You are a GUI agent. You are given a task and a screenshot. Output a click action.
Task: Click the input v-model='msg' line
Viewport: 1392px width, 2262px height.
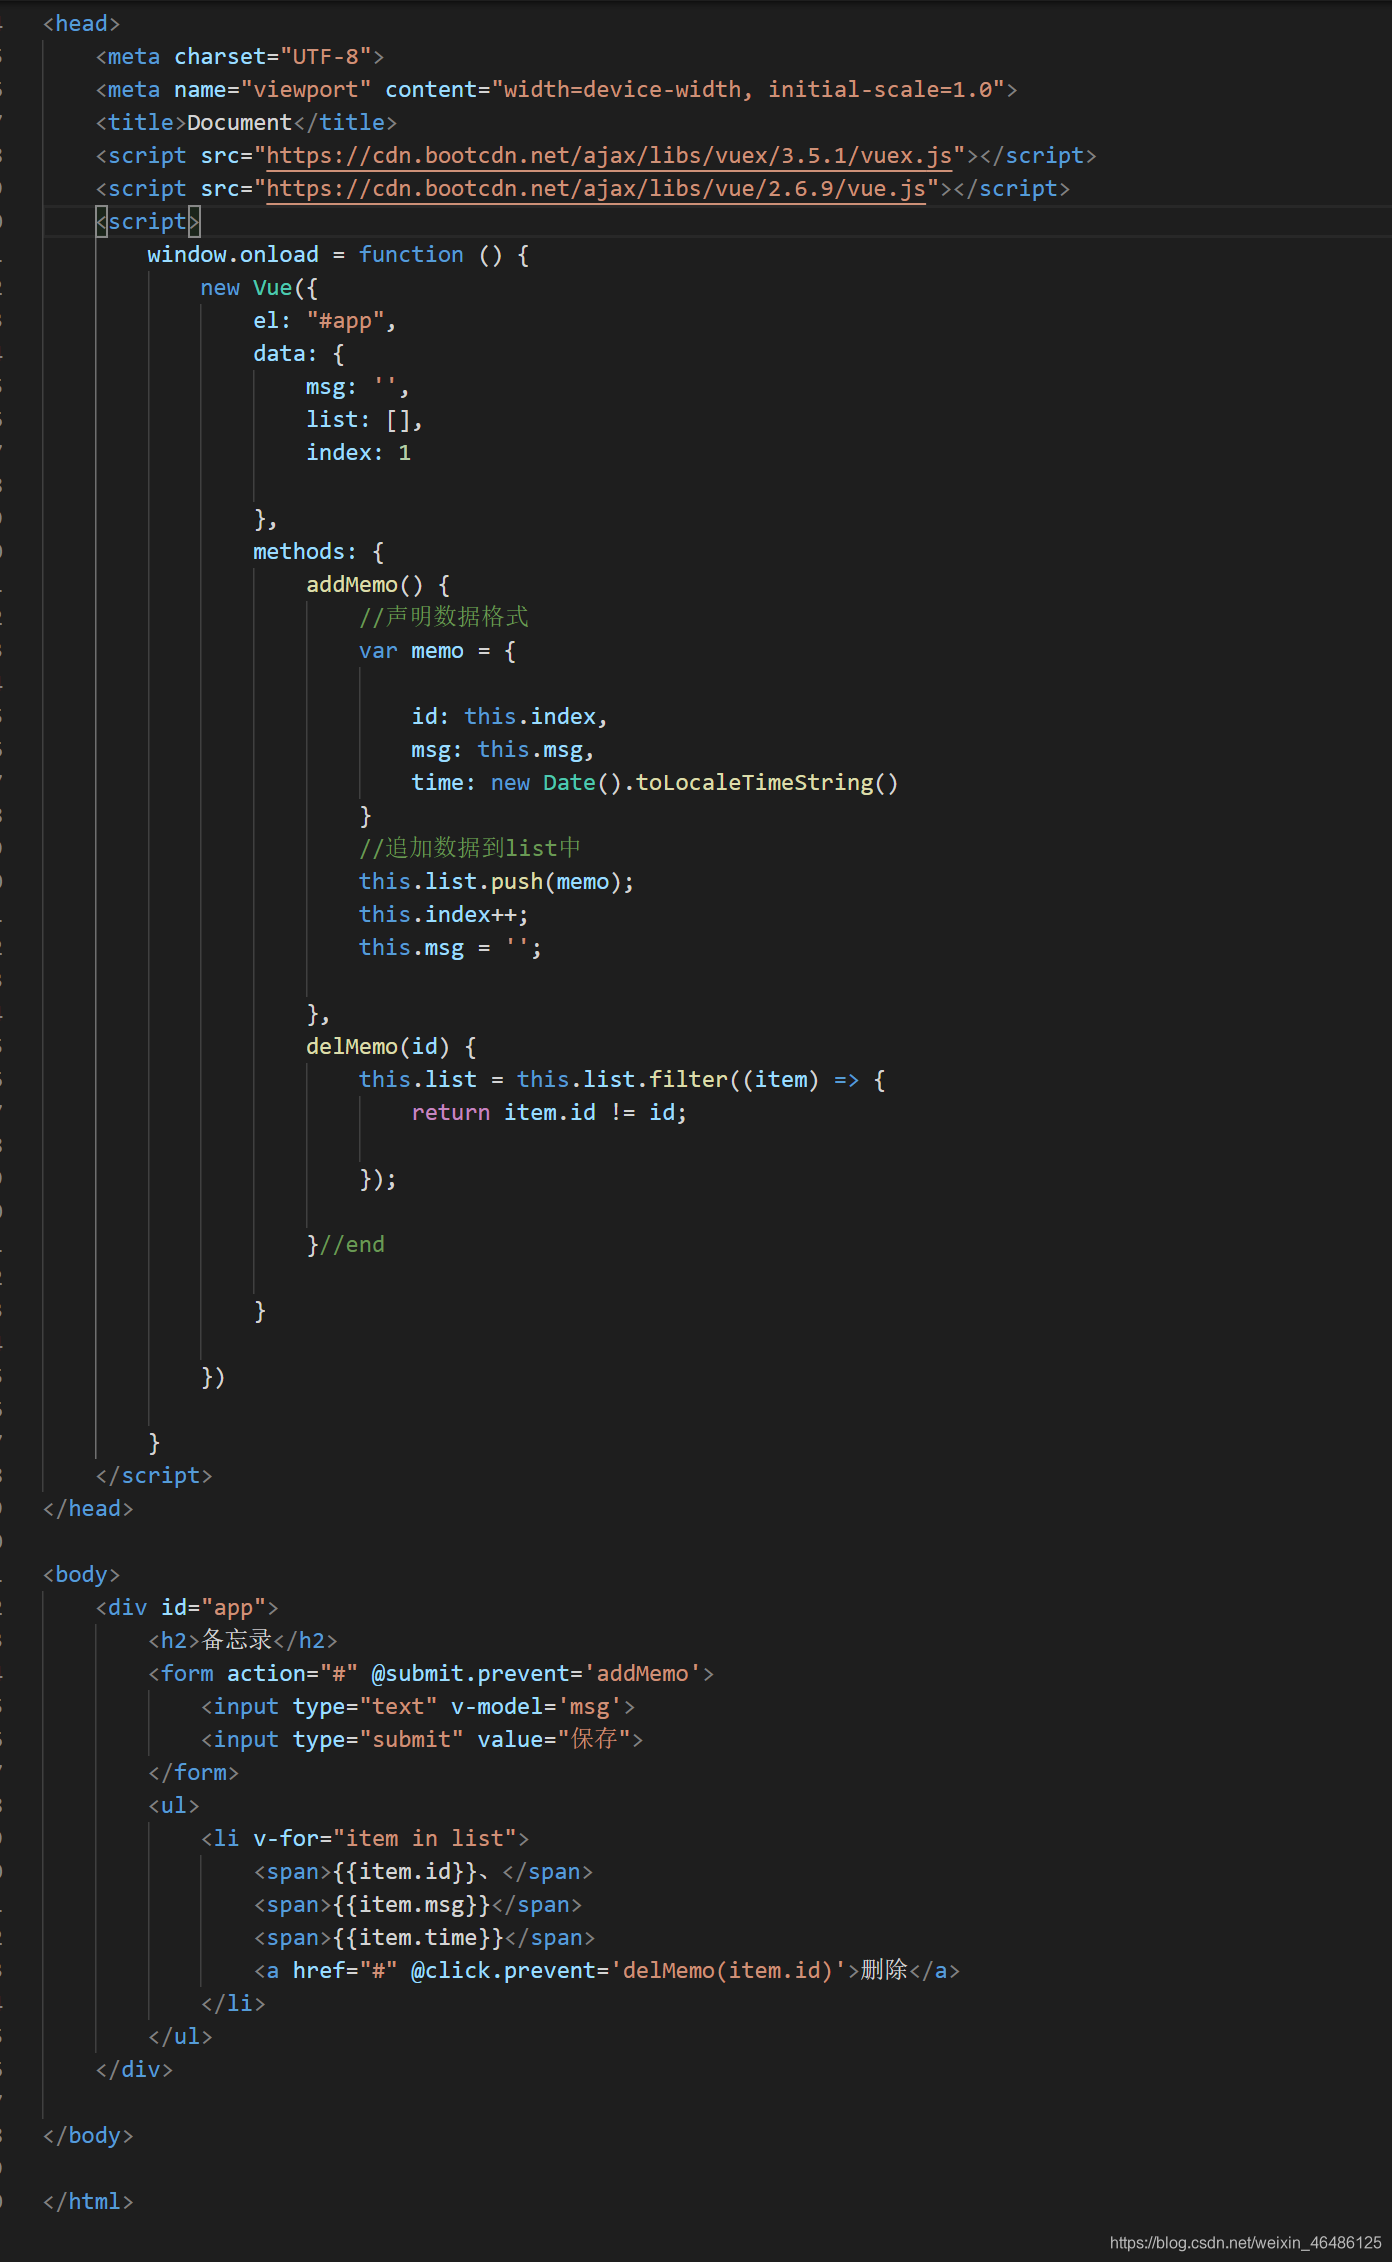coord(418,1707)
